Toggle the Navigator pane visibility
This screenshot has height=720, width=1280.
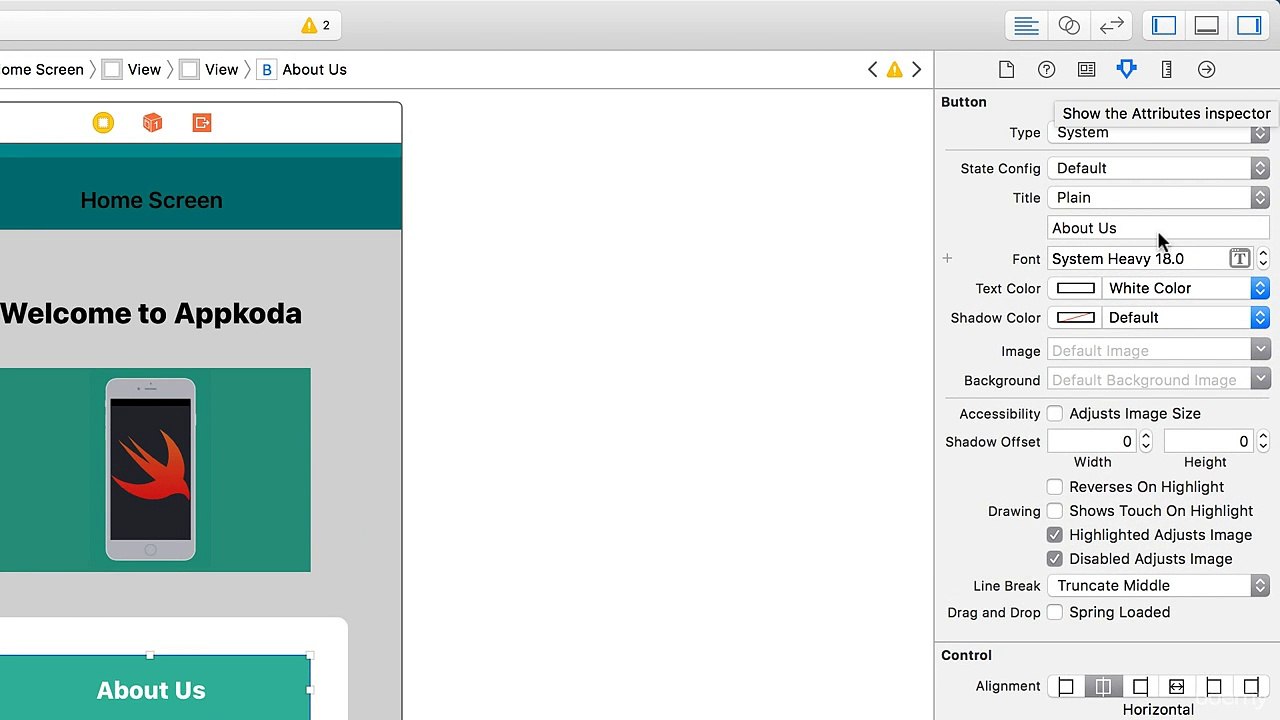point(1164,26)
